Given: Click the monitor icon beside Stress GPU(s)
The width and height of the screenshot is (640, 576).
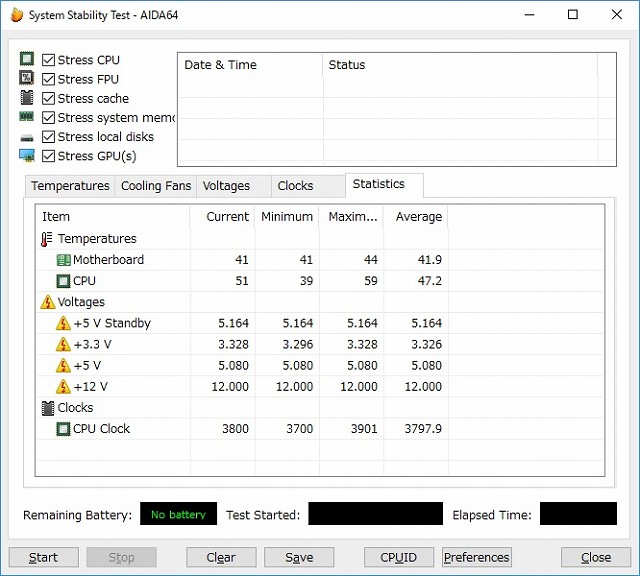Looking at the screenshot, I should click(x=27, y=156).
